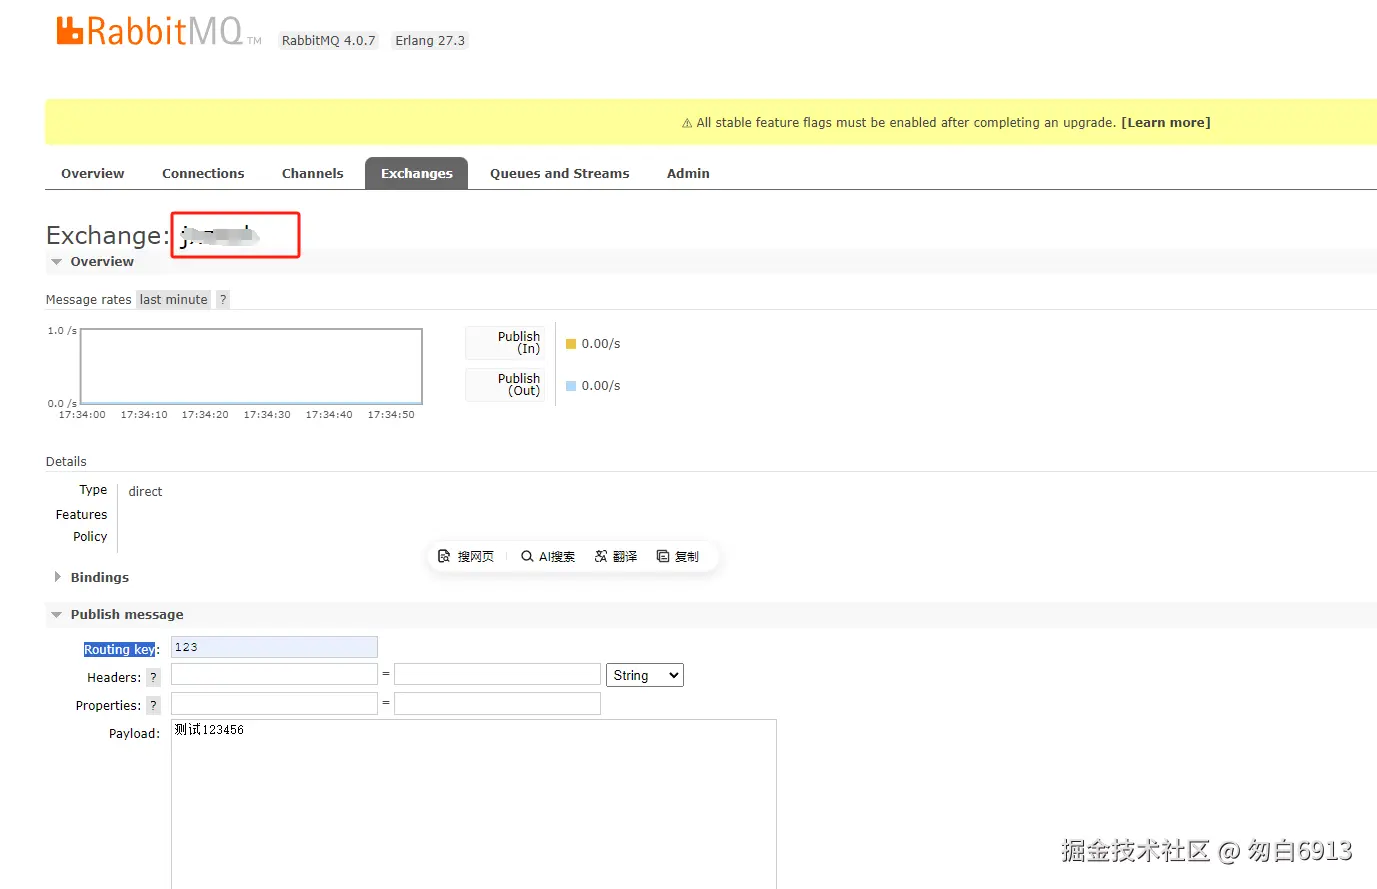Click the Erlang 27.3 version label
Viewport: 1377px width, 889px height.
(430, 41)
